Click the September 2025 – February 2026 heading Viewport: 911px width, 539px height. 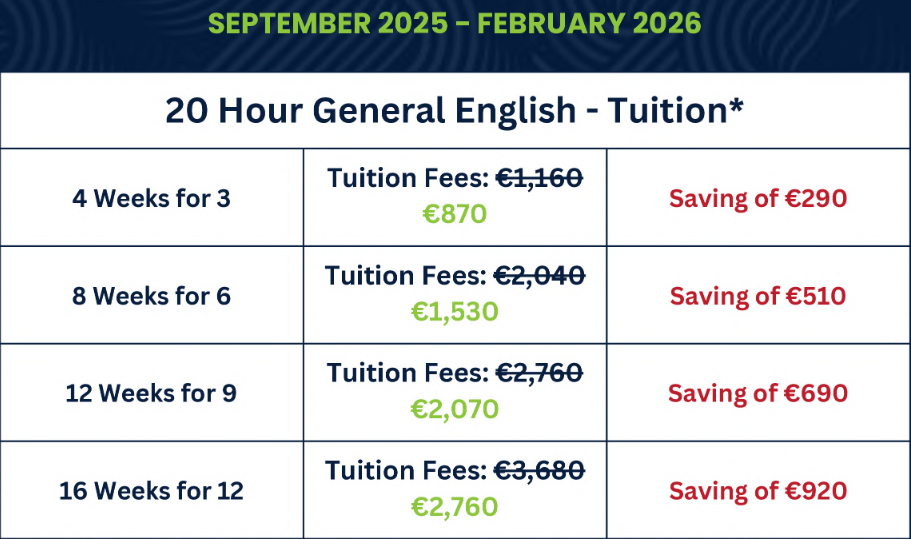pyautogui.click(x=455, y=23)
